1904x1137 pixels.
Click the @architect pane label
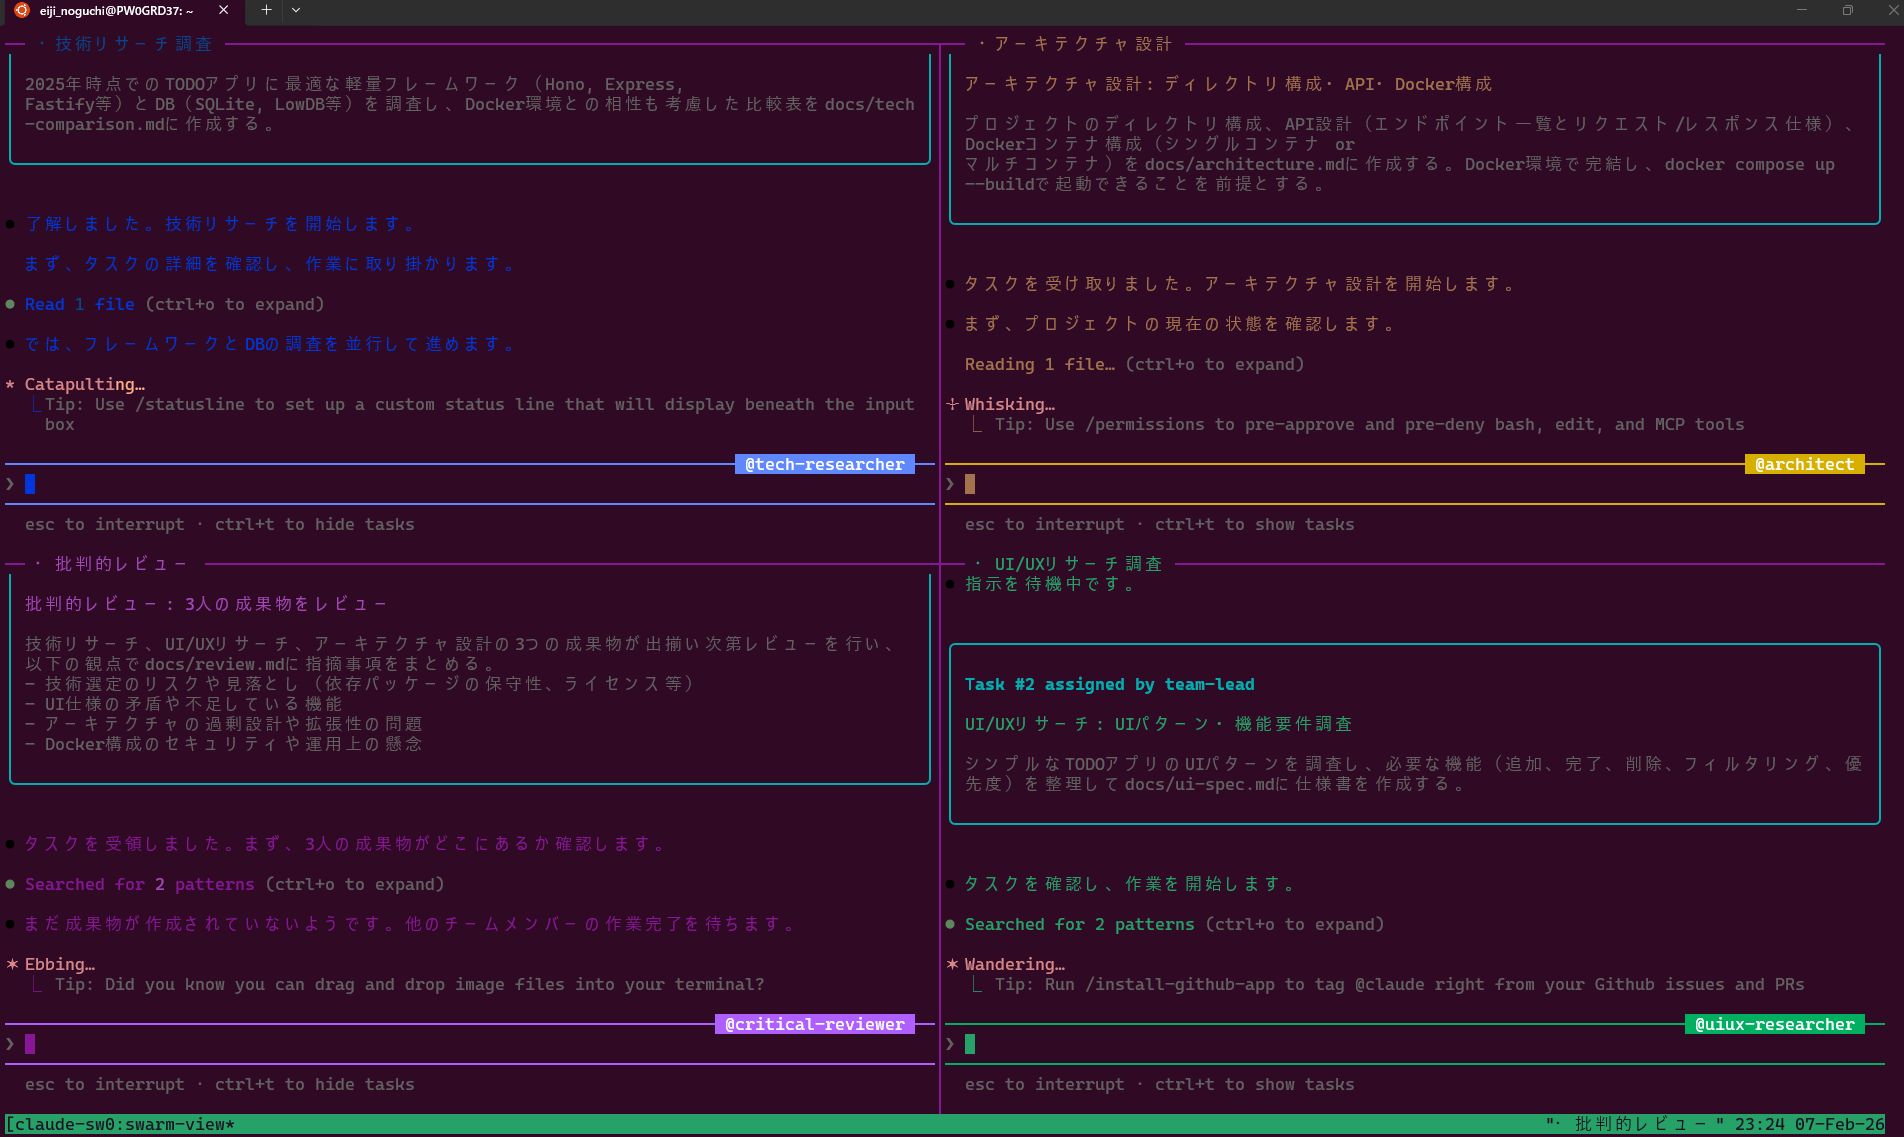(1805, 464)
